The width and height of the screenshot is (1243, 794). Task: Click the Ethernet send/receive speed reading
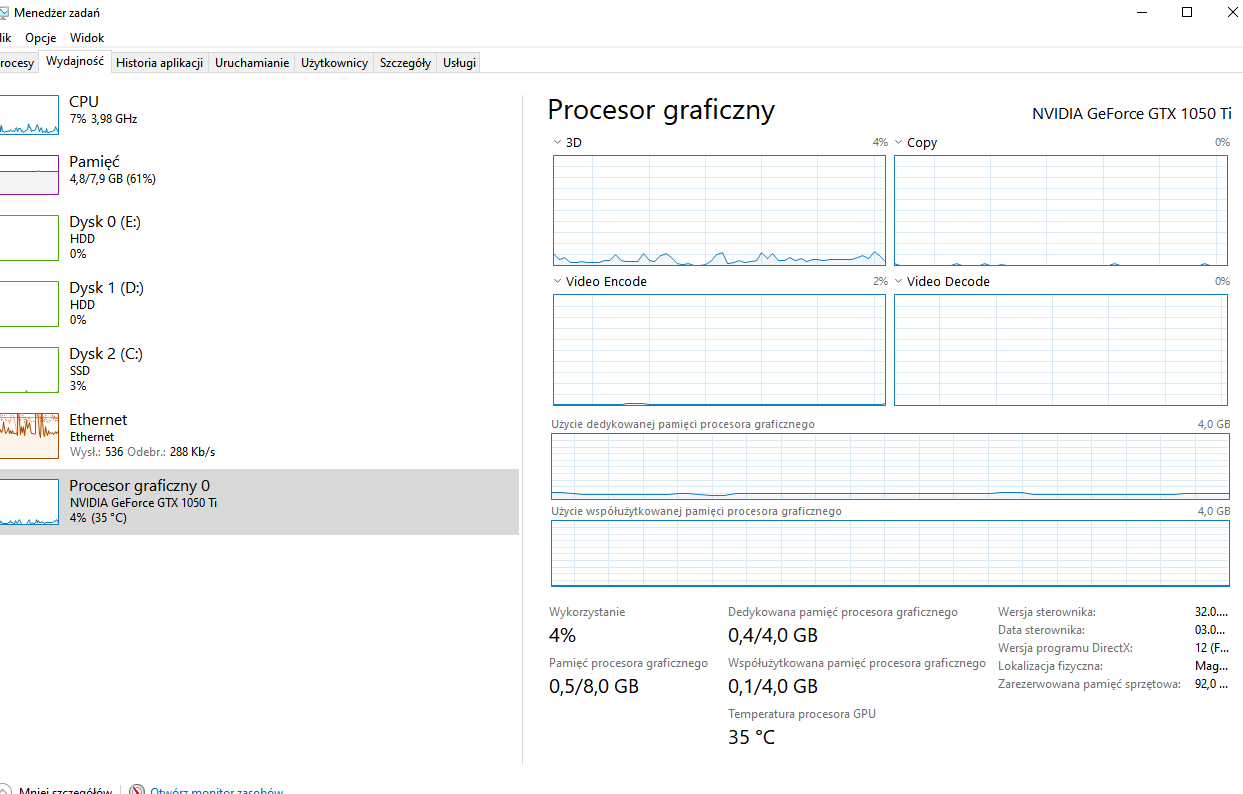pyautogui.click(x=142, y=452)
